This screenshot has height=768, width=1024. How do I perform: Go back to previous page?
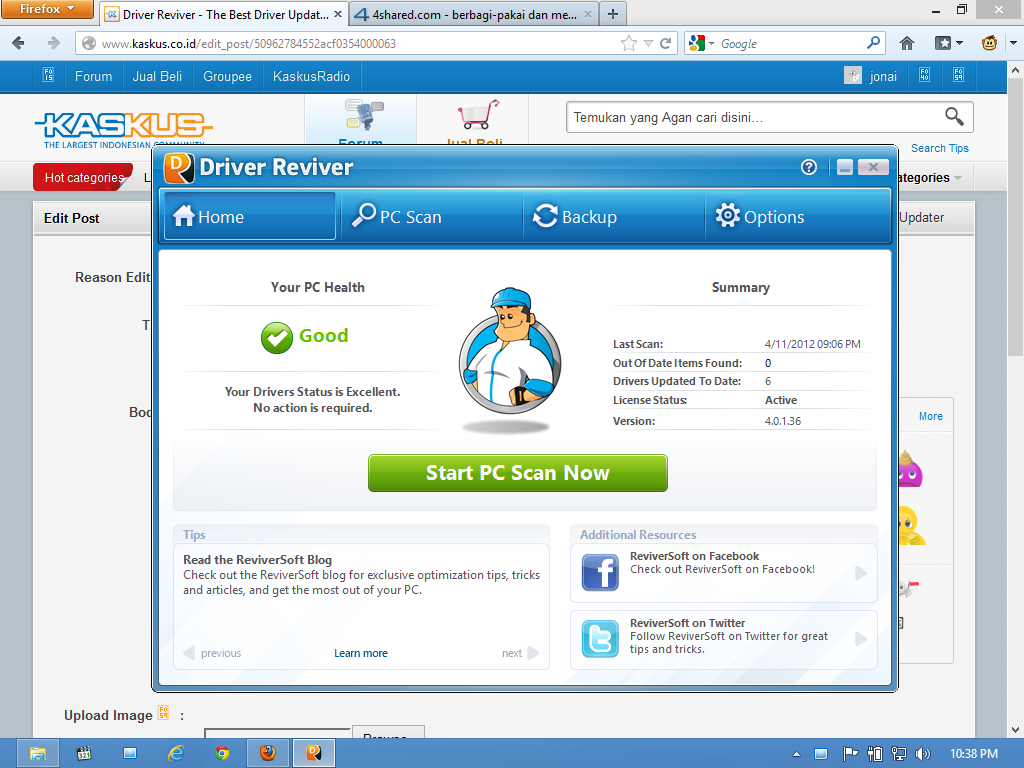coord(18,43)
